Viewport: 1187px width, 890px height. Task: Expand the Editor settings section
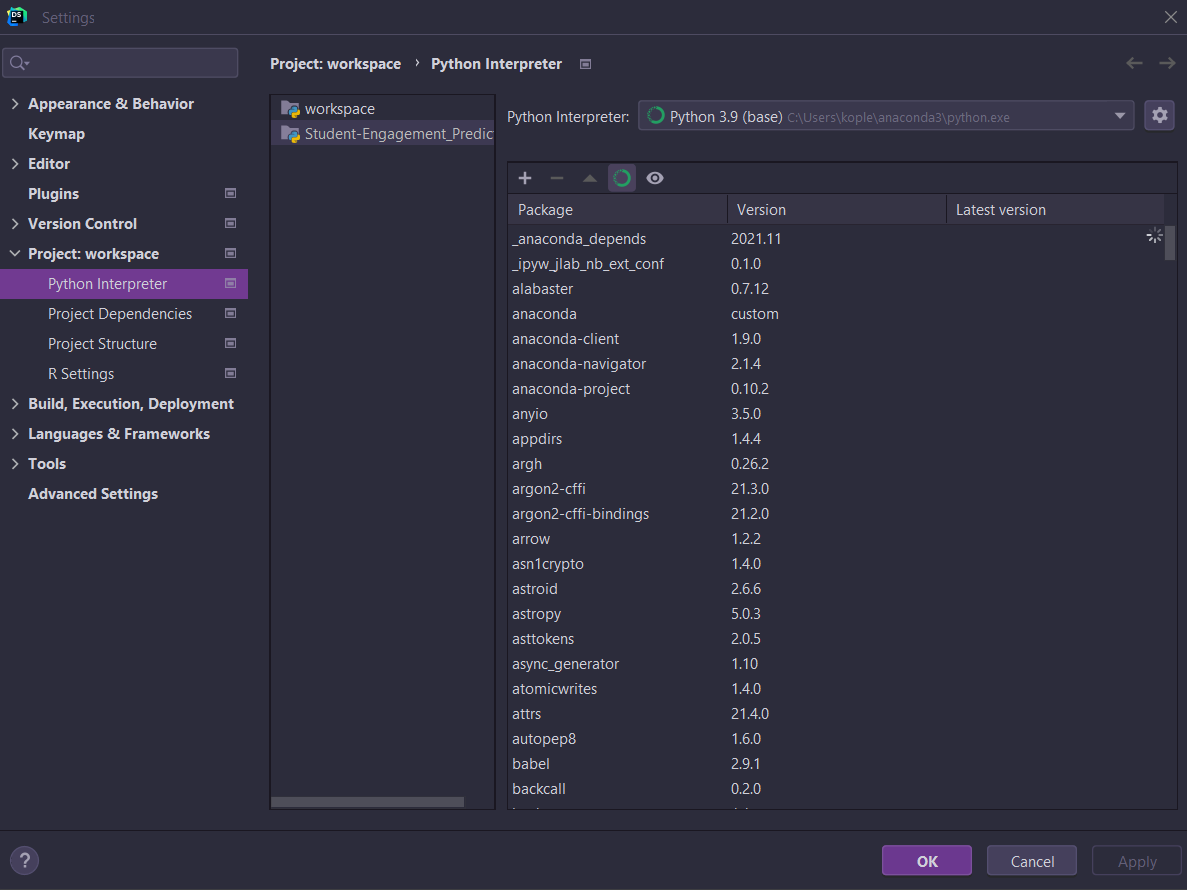tap(15, 163)
